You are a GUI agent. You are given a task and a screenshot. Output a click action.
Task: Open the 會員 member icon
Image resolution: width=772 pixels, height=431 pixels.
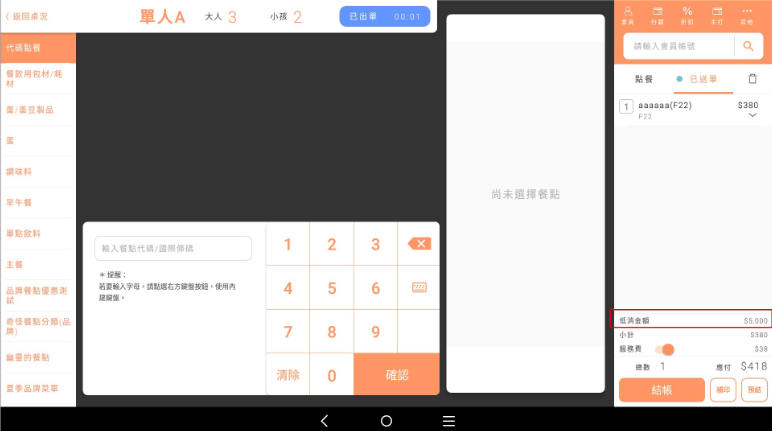click(x=628, y=14)
